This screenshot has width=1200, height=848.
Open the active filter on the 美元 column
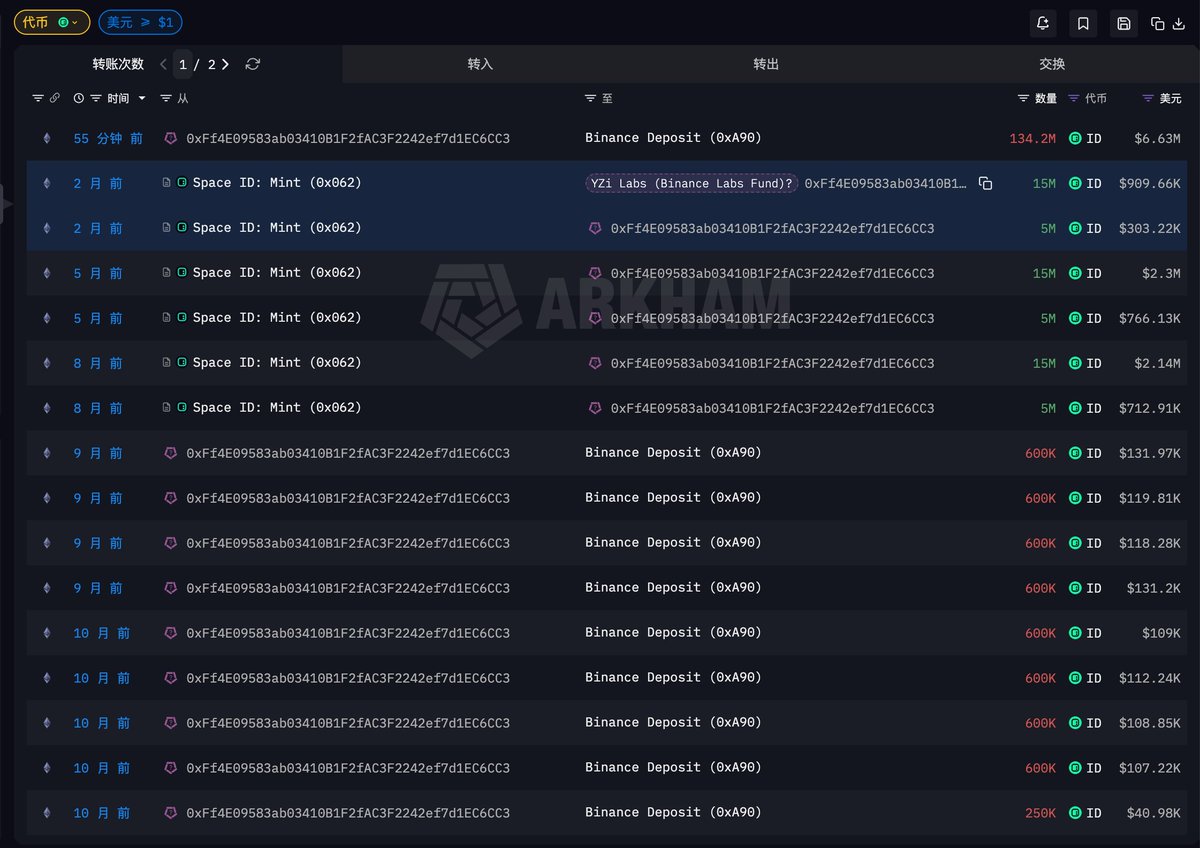1148,98
